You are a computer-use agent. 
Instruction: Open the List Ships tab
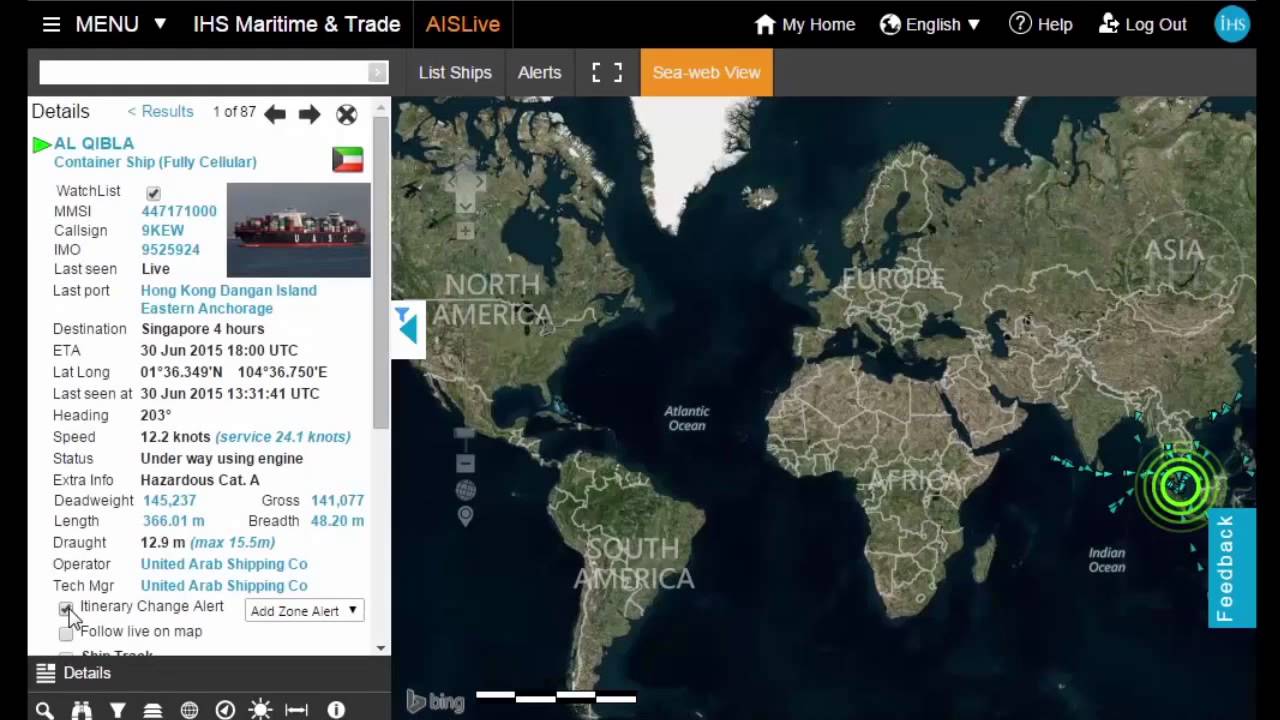455,72
